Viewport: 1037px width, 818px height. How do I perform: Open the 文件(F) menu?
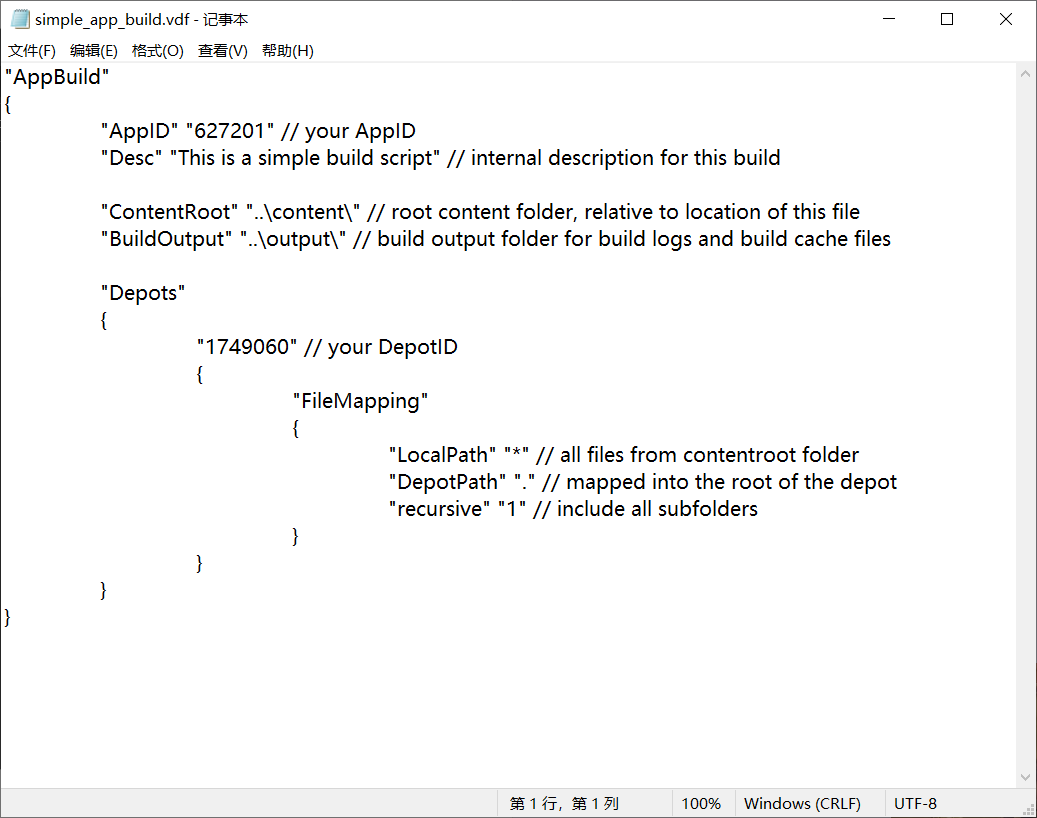point(32,51)
